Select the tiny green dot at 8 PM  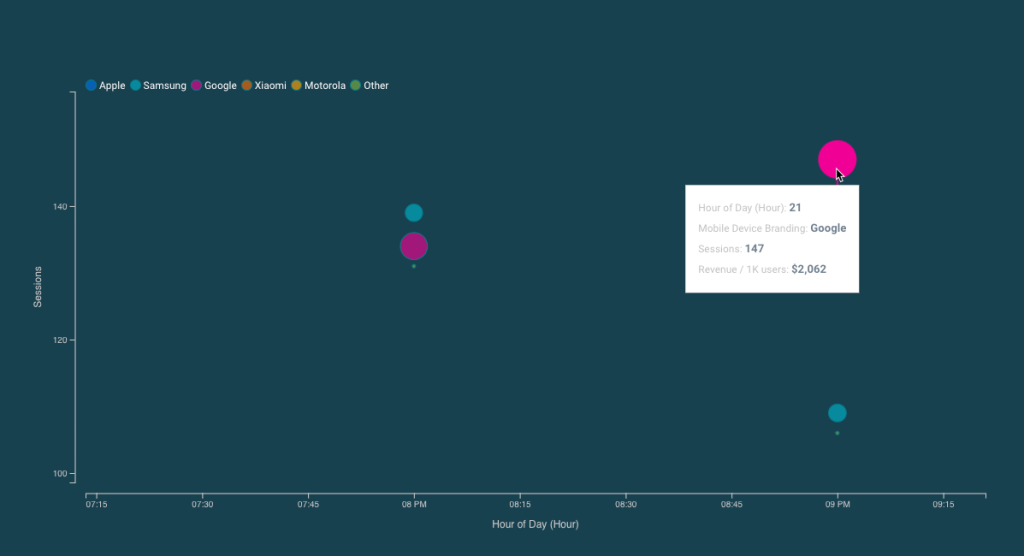(x=413, y=266)
